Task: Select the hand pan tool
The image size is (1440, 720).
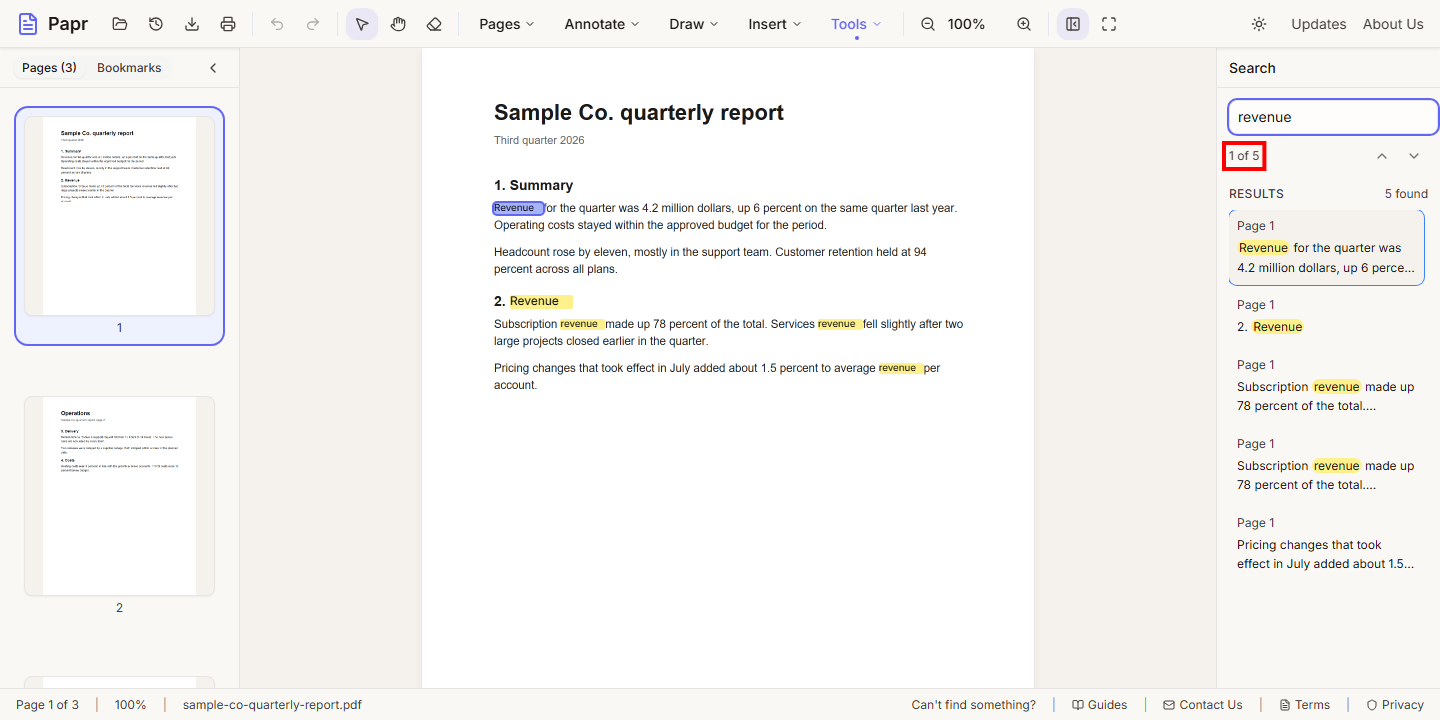Action: pos(398,24)
